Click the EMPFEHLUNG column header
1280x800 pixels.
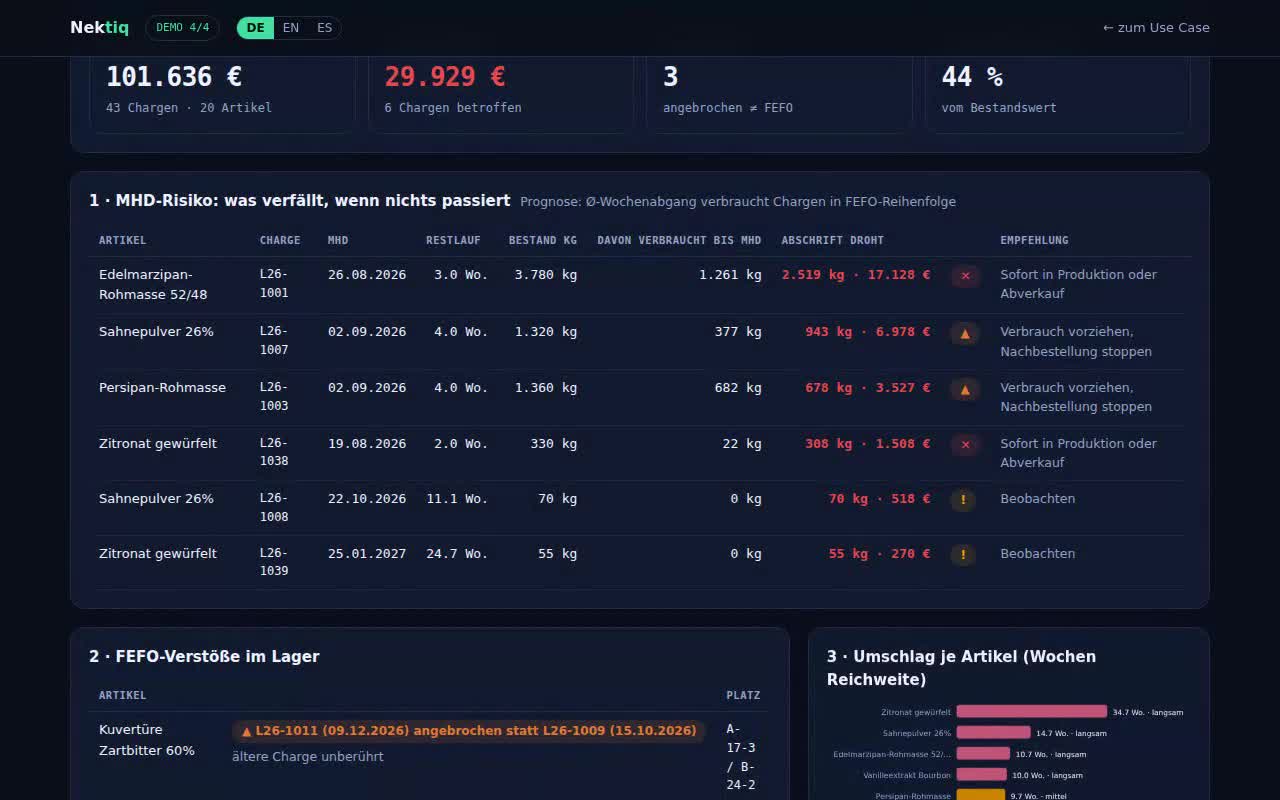(1034, 240)
